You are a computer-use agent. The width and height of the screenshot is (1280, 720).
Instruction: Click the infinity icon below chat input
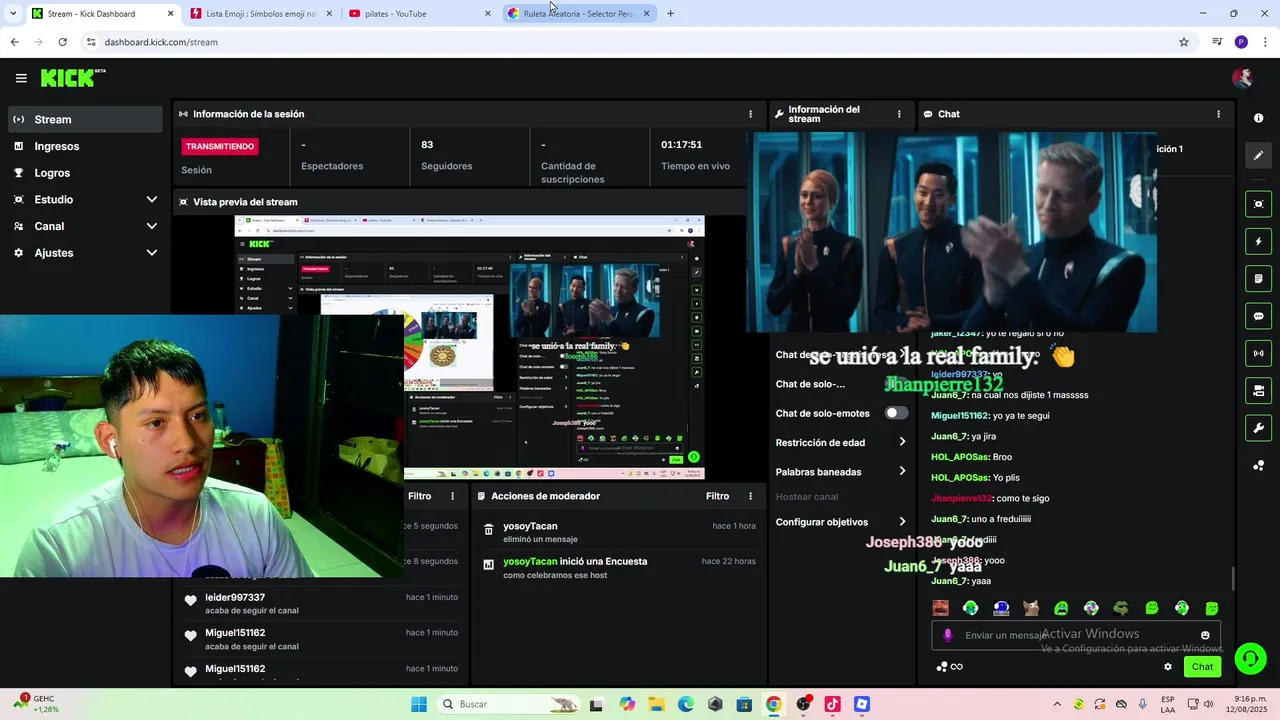[956, 667]
